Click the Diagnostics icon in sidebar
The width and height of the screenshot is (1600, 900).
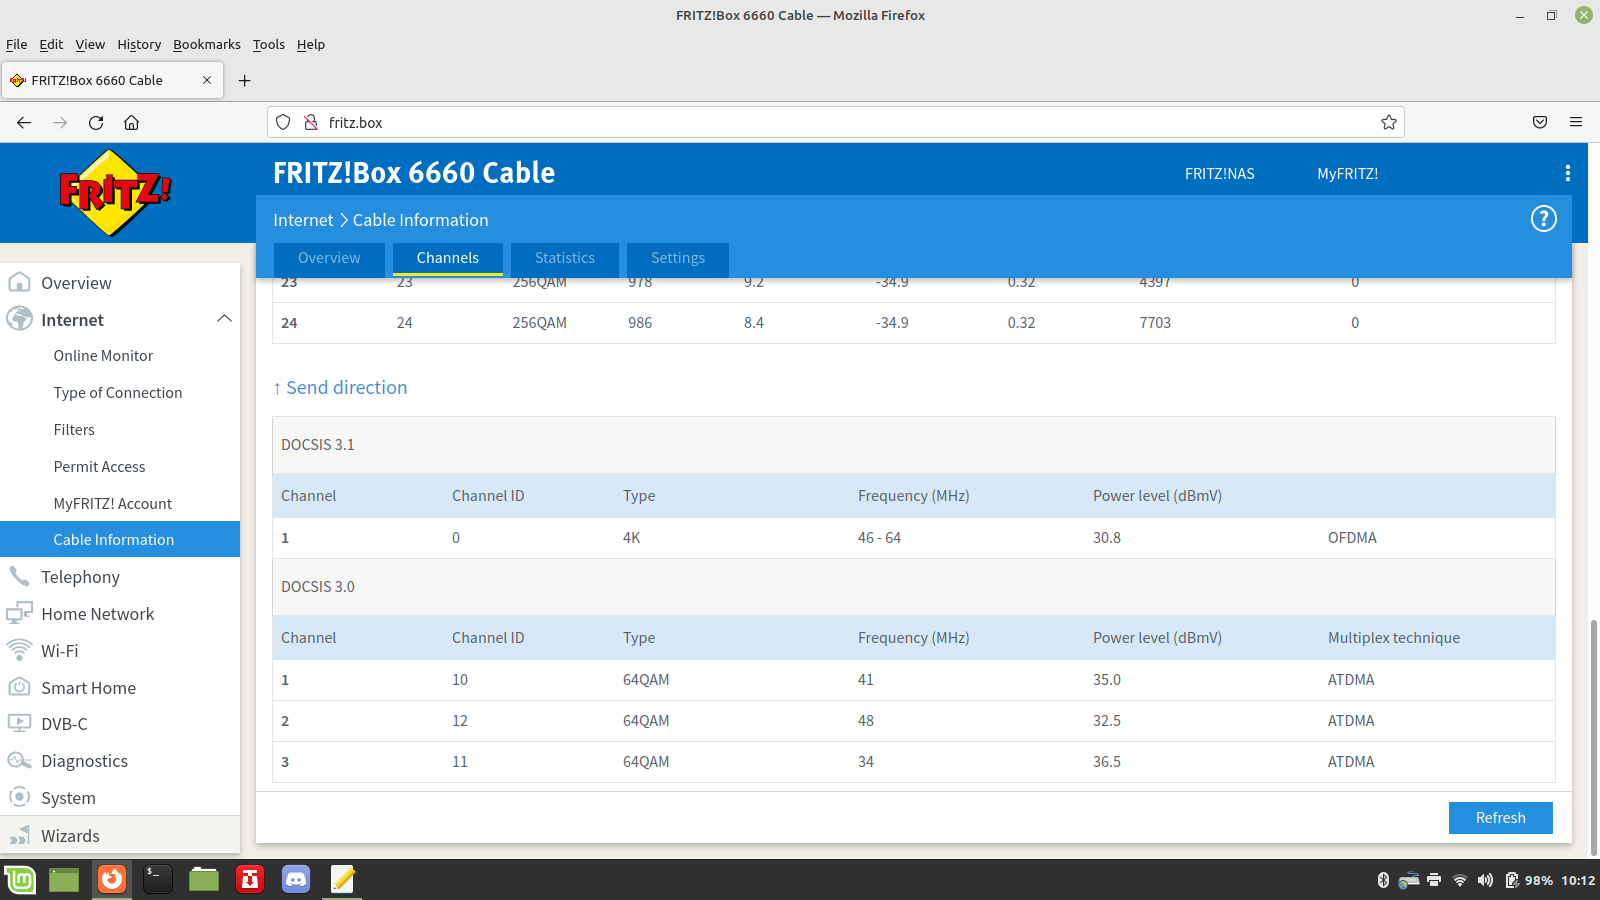19,760
